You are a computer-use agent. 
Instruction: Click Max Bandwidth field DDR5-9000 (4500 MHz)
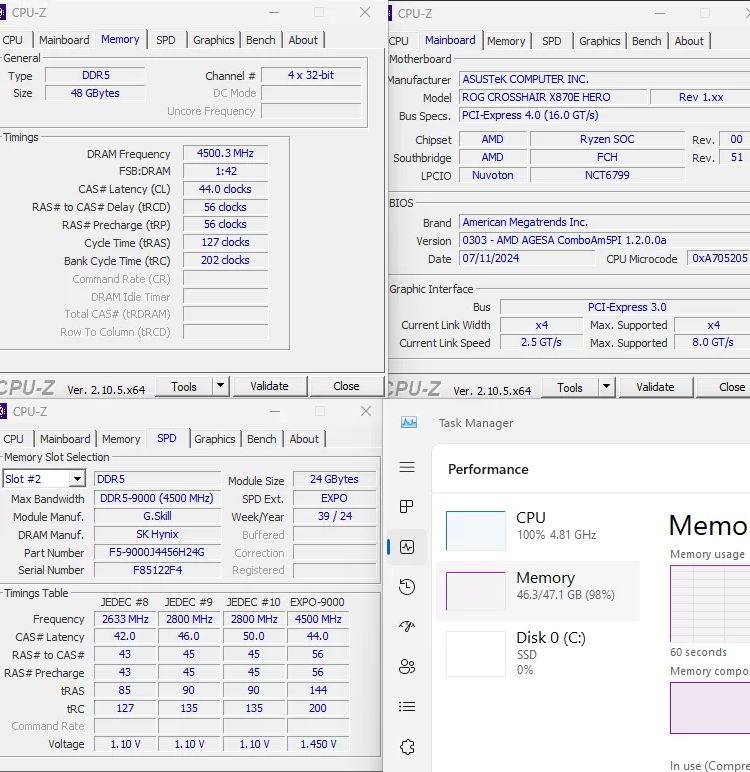(x=157, y=498)
